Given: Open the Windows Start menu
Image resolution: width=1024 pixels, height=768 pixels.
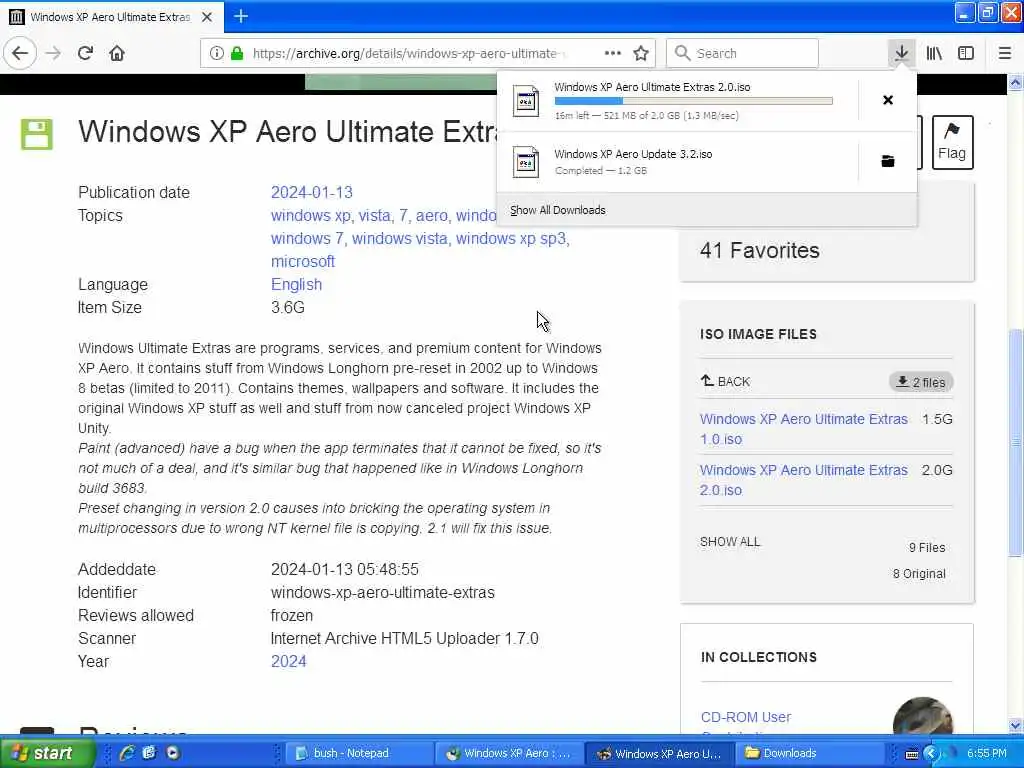Looking at the screenshot, I should pyautogui.click(x=48, y=753).
